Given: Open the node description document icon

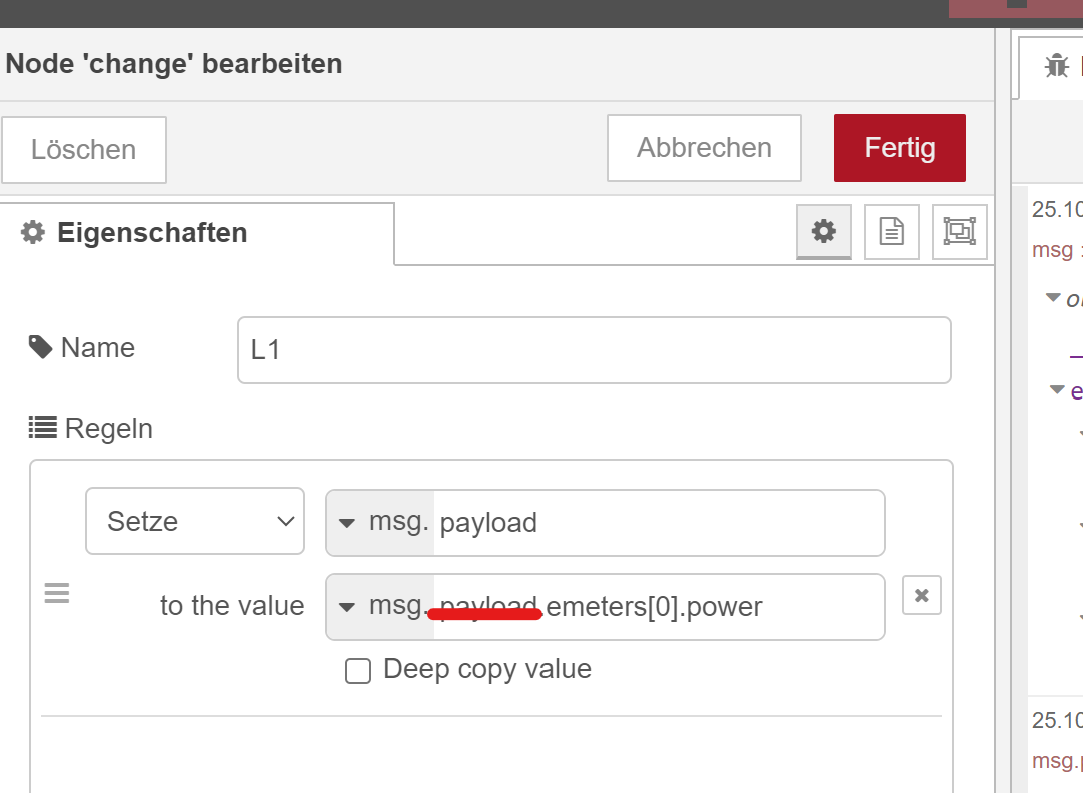Looking at the screenshot, I should [x=891, y=231].
